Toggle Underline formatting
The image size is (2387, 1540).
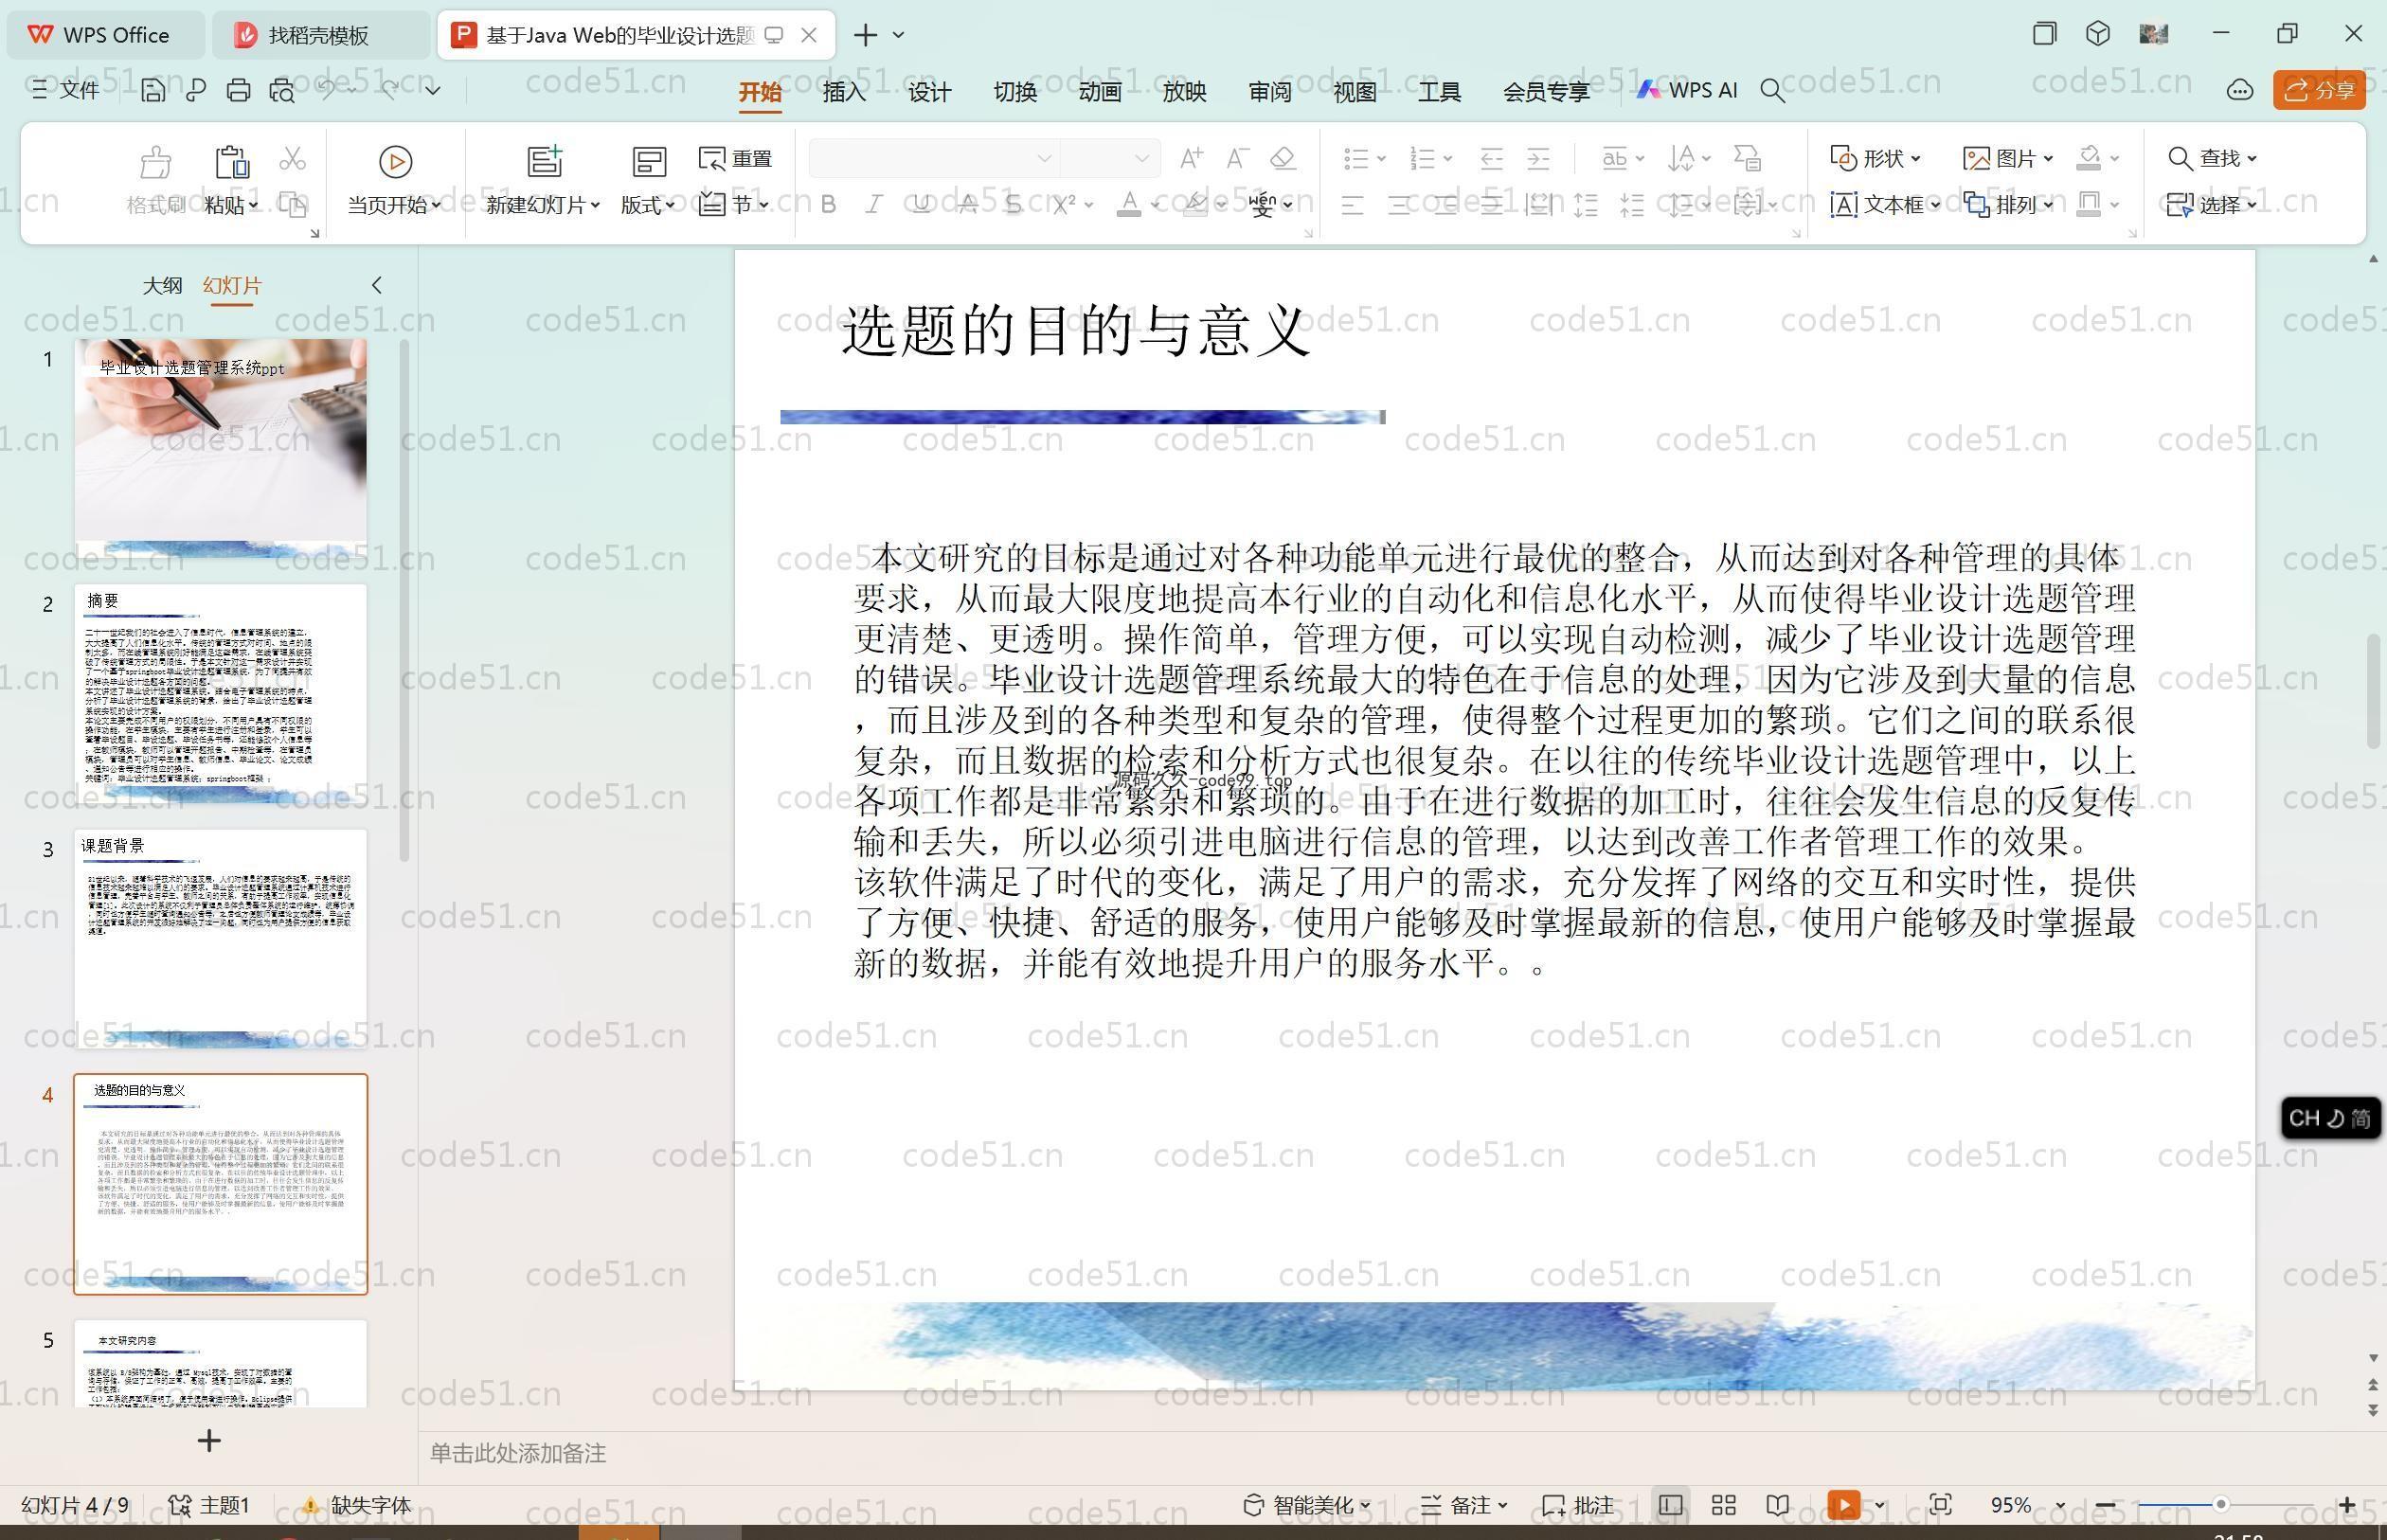click(x=921, y=205)
